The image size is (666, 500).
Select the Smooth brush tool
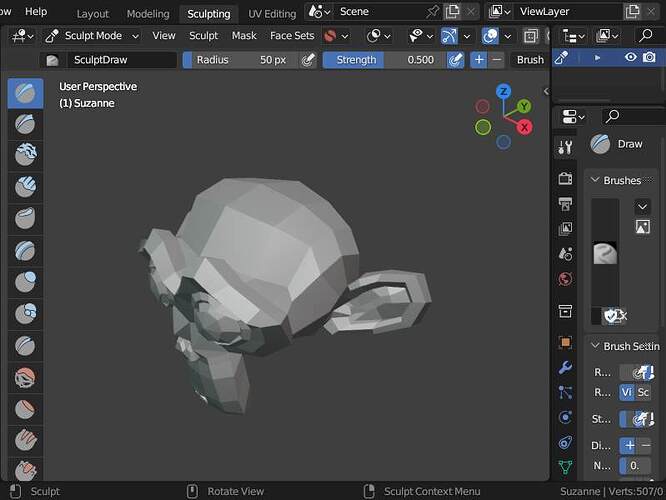tap(25, 377)
